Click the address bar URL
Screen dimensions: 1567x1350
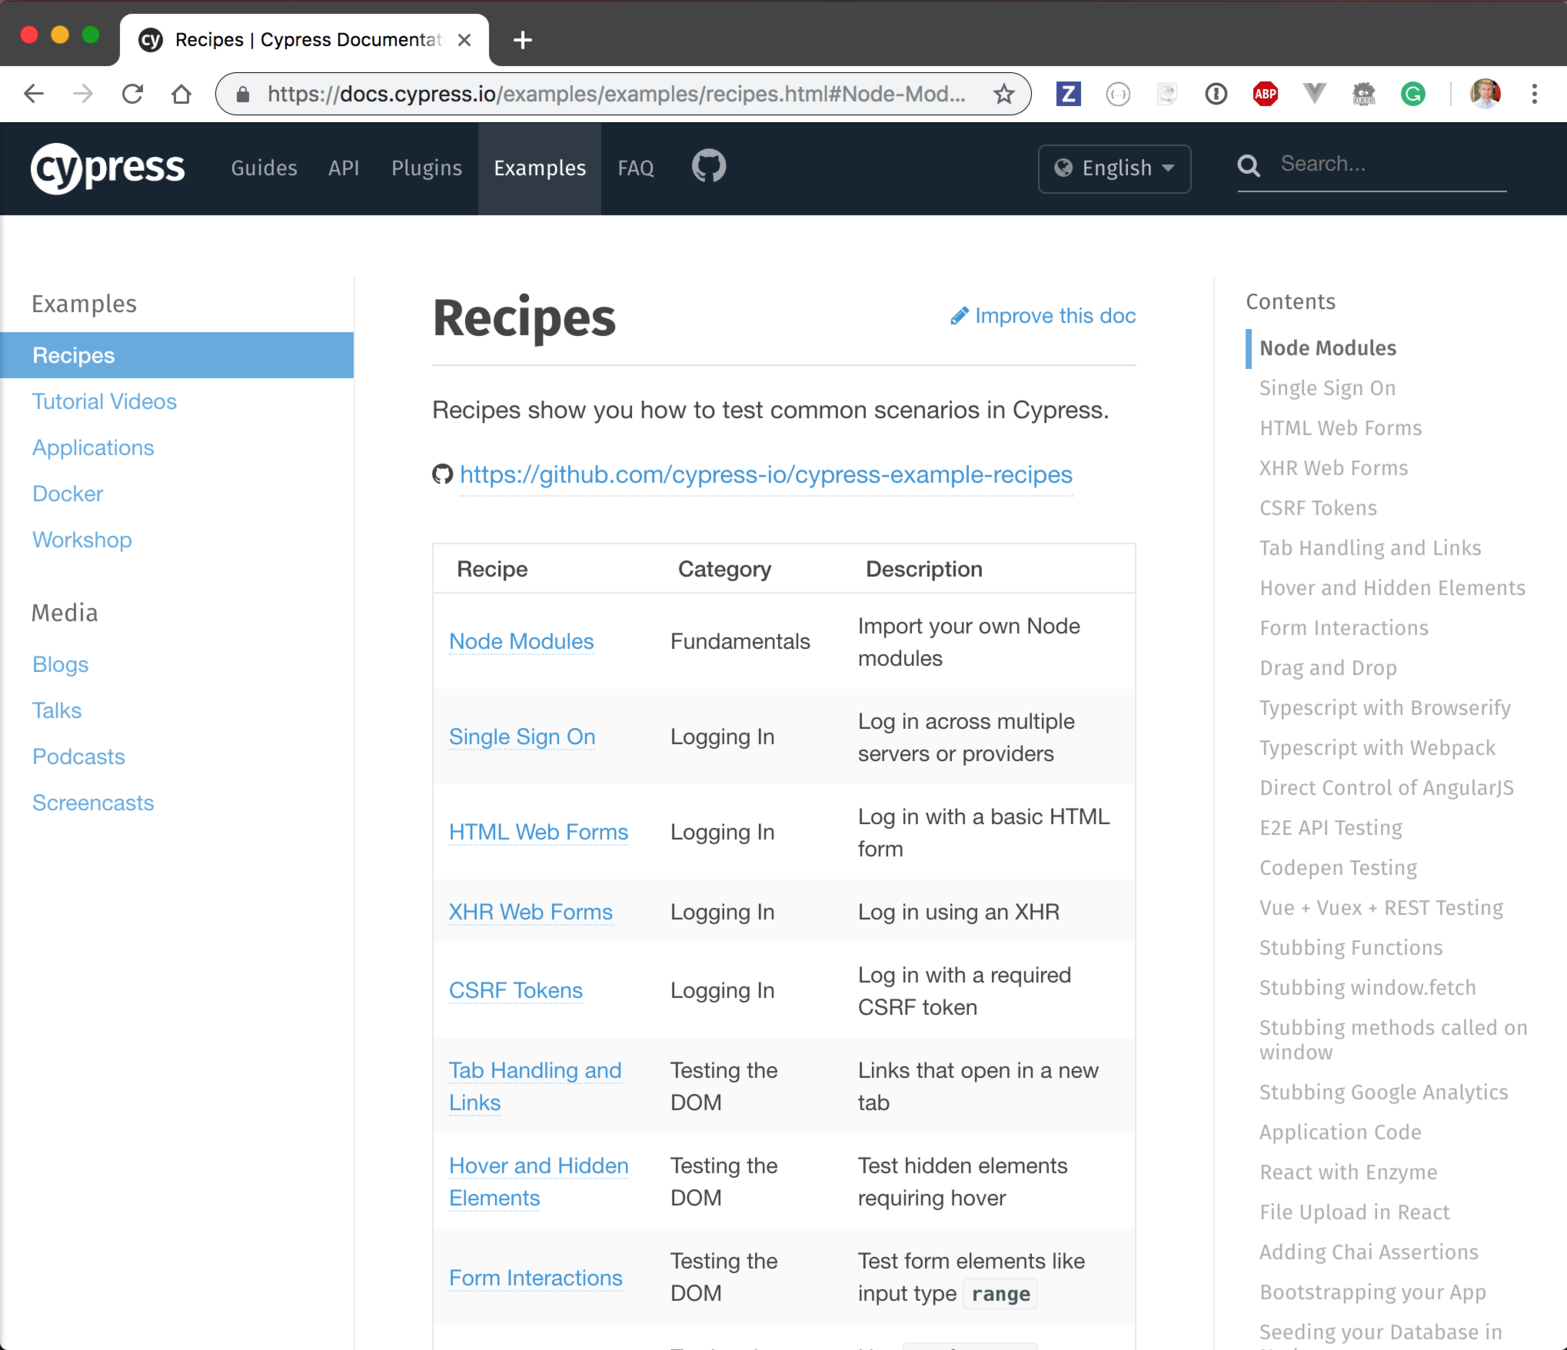(x=616, y=94)
